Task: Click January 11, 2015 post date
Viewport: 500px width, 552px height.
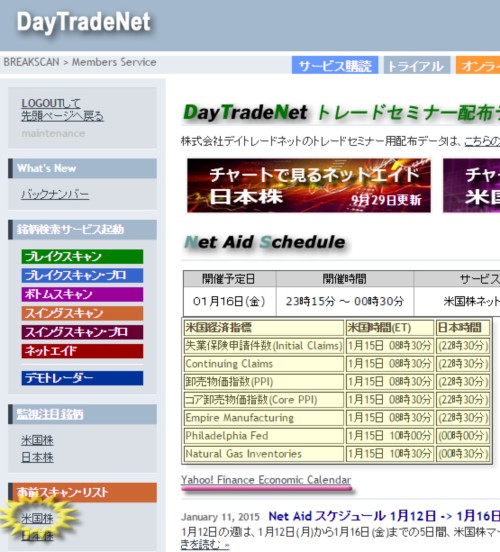Action: point(220,517)
